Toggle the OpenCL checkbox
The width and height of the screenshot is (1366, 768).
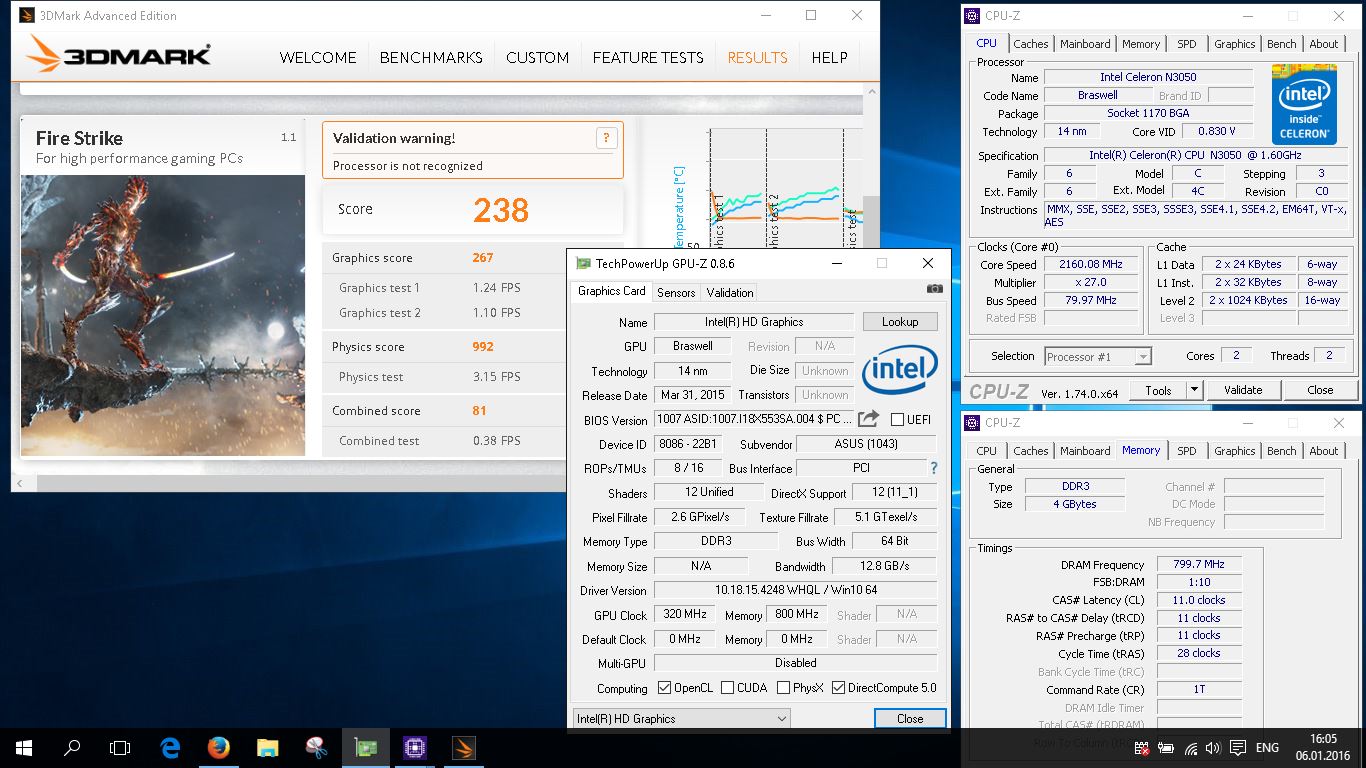coord(665,688)
